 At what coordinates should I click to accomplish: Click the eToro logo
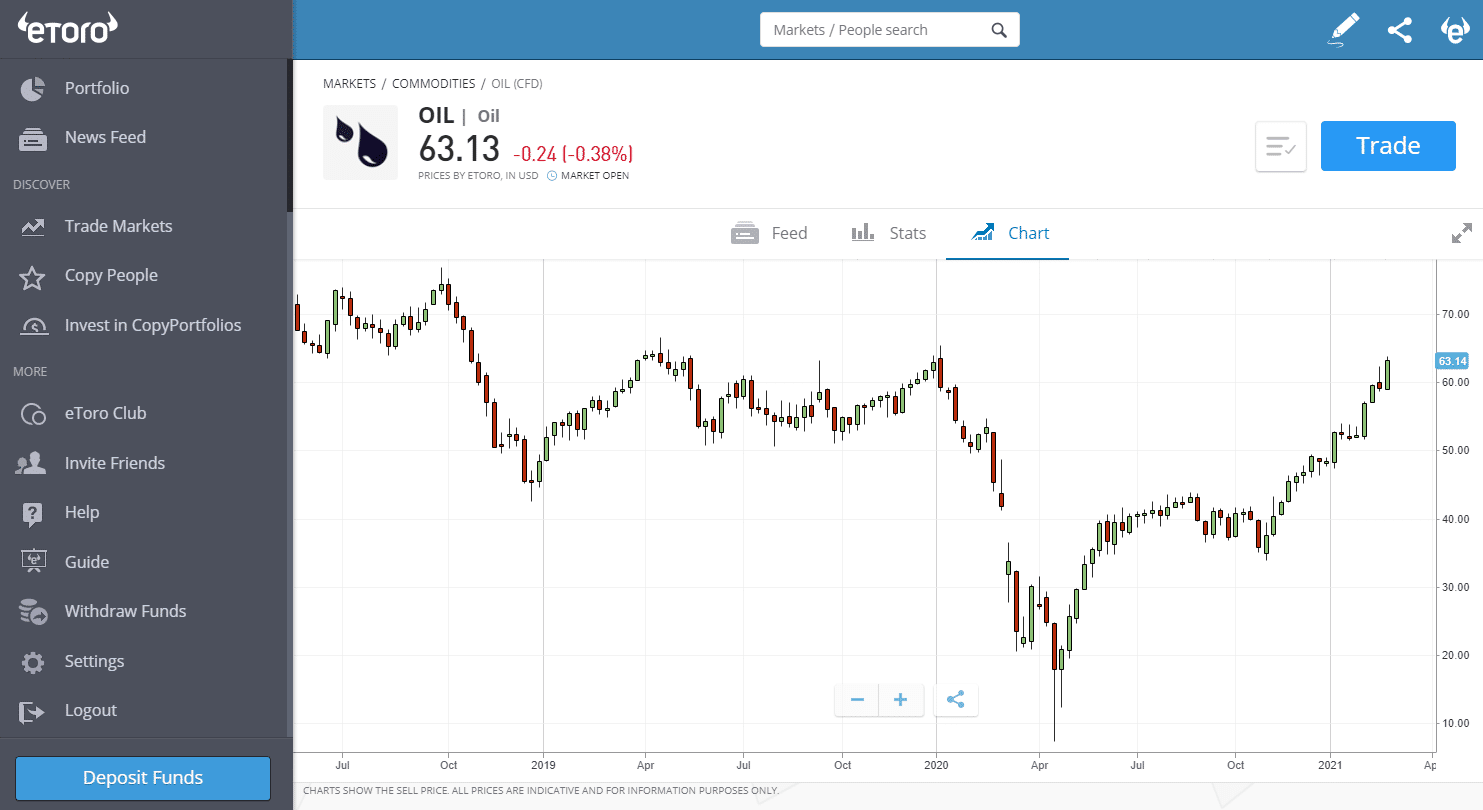point(68,29)
